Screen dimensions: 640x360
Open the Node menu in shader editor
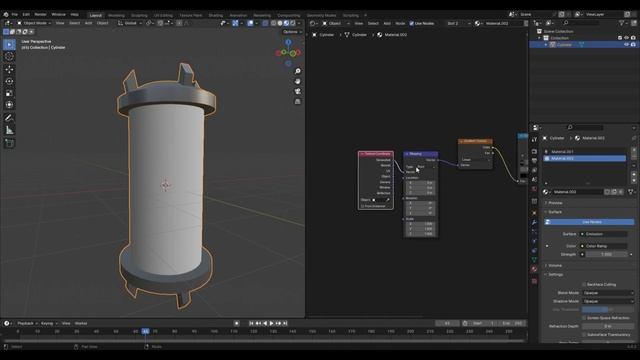[400, 23]
